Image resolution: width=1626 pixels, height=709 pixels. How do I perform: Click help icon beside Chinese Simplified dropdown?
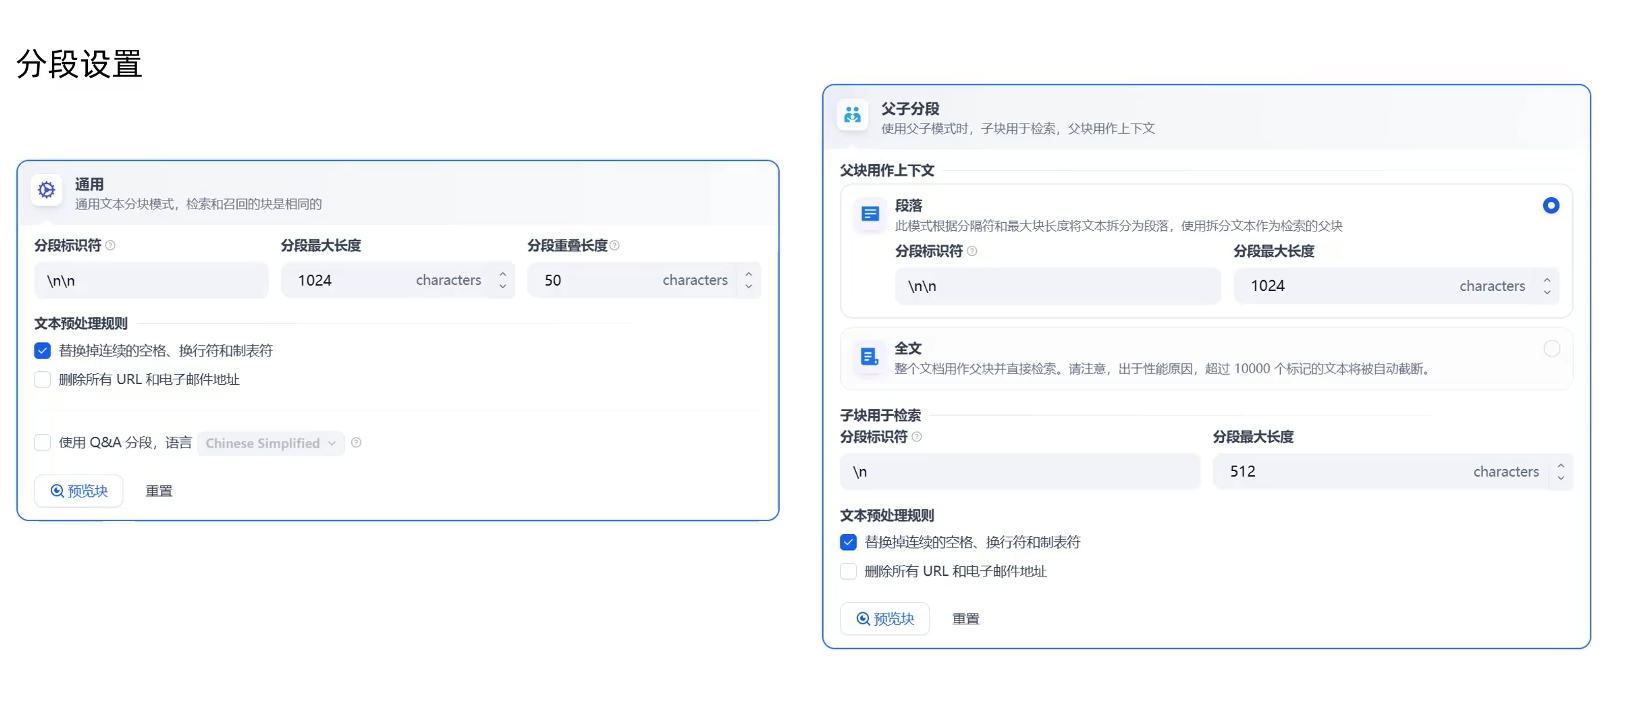356,443
